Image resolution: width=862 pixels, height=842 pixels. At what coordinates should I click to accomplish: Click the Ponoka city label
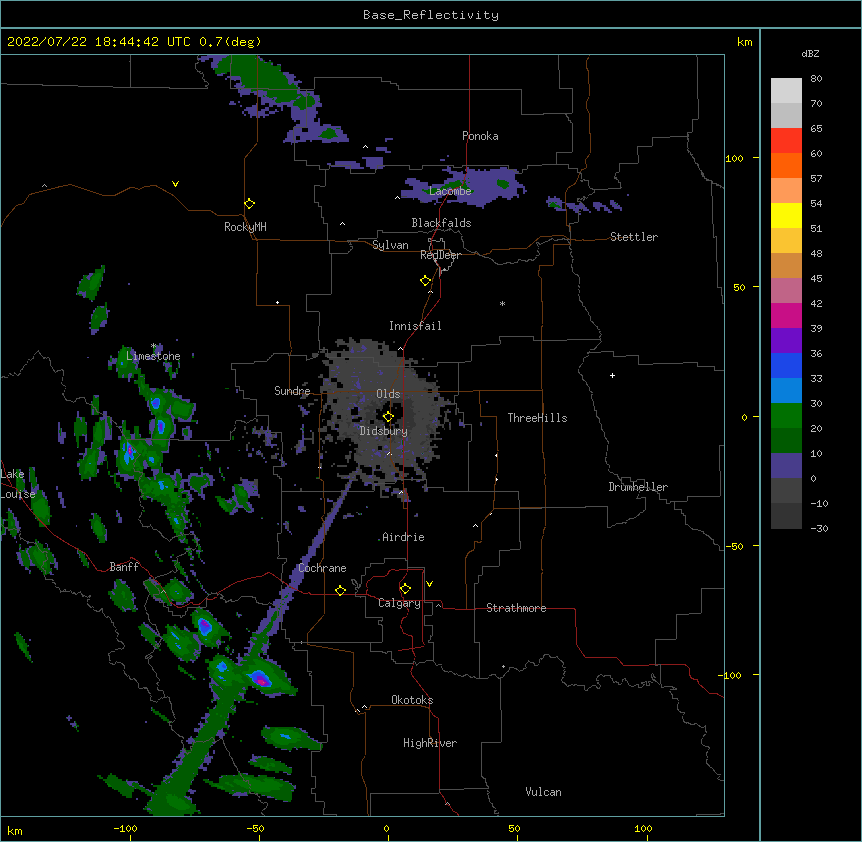[x=480, y=136]
